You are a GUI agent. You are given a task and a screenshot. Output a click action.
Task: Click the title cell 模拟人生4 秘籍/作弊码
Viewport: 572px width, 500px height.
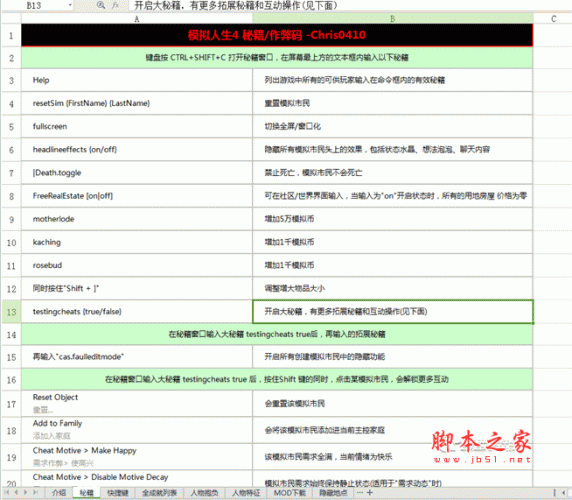click(x=277, y=35)
